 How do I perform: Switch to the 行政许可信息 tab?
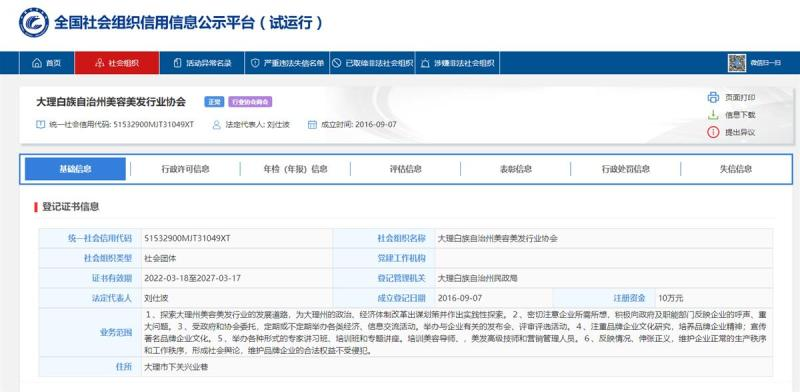[x=185, y=169]
